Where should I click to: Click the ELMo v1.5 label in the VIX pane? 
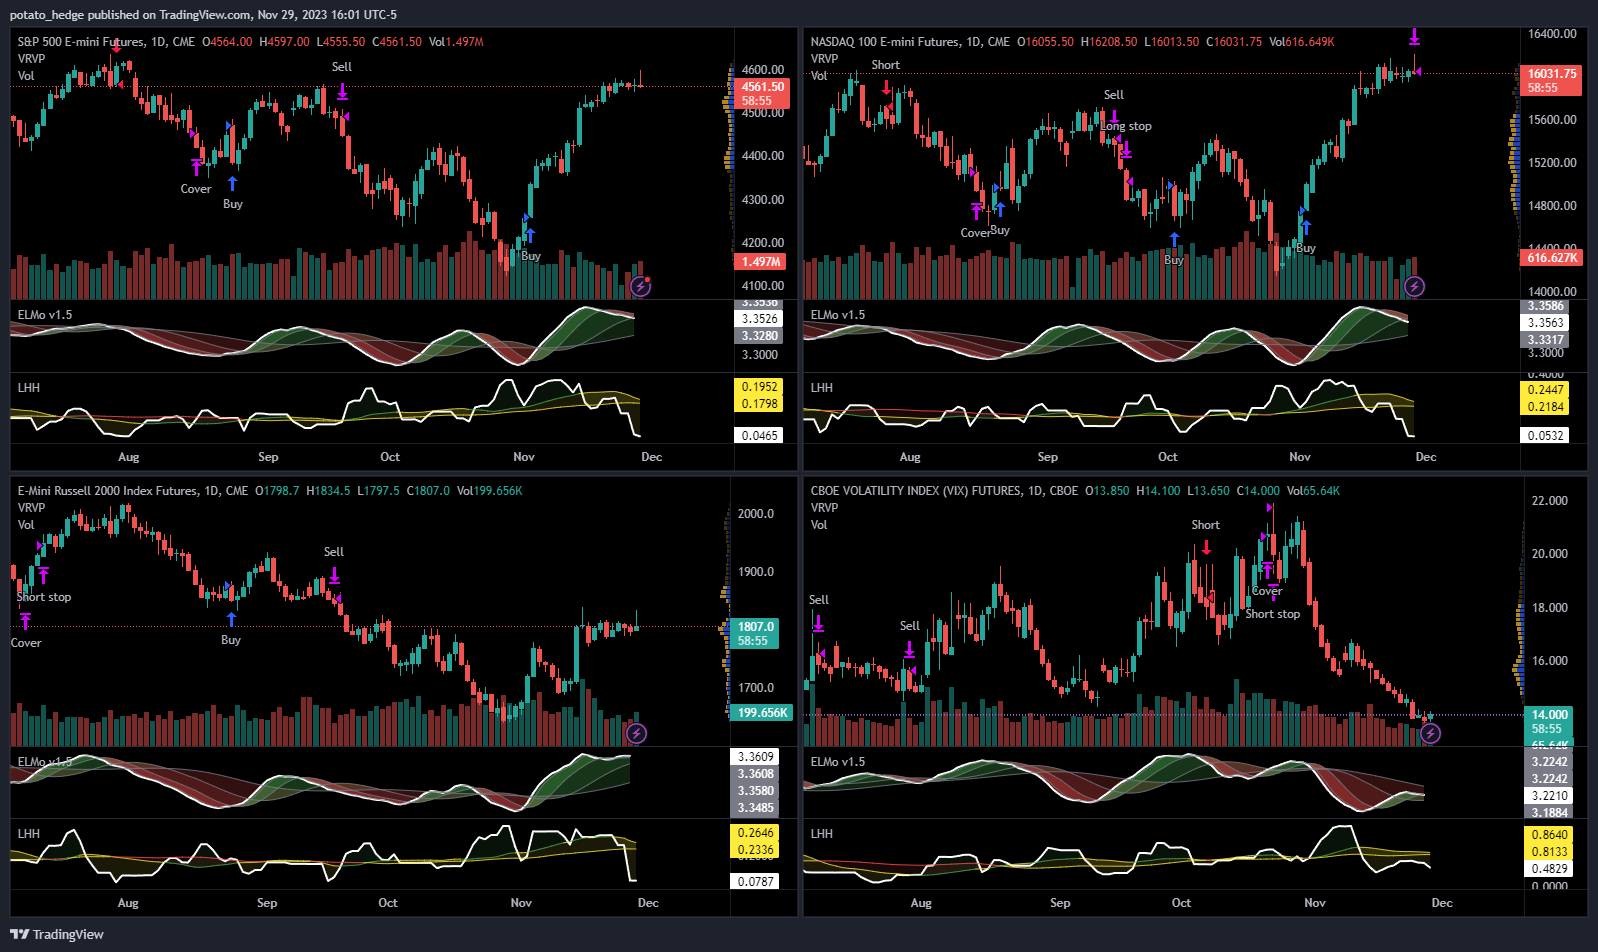click(x=838, y=762)
